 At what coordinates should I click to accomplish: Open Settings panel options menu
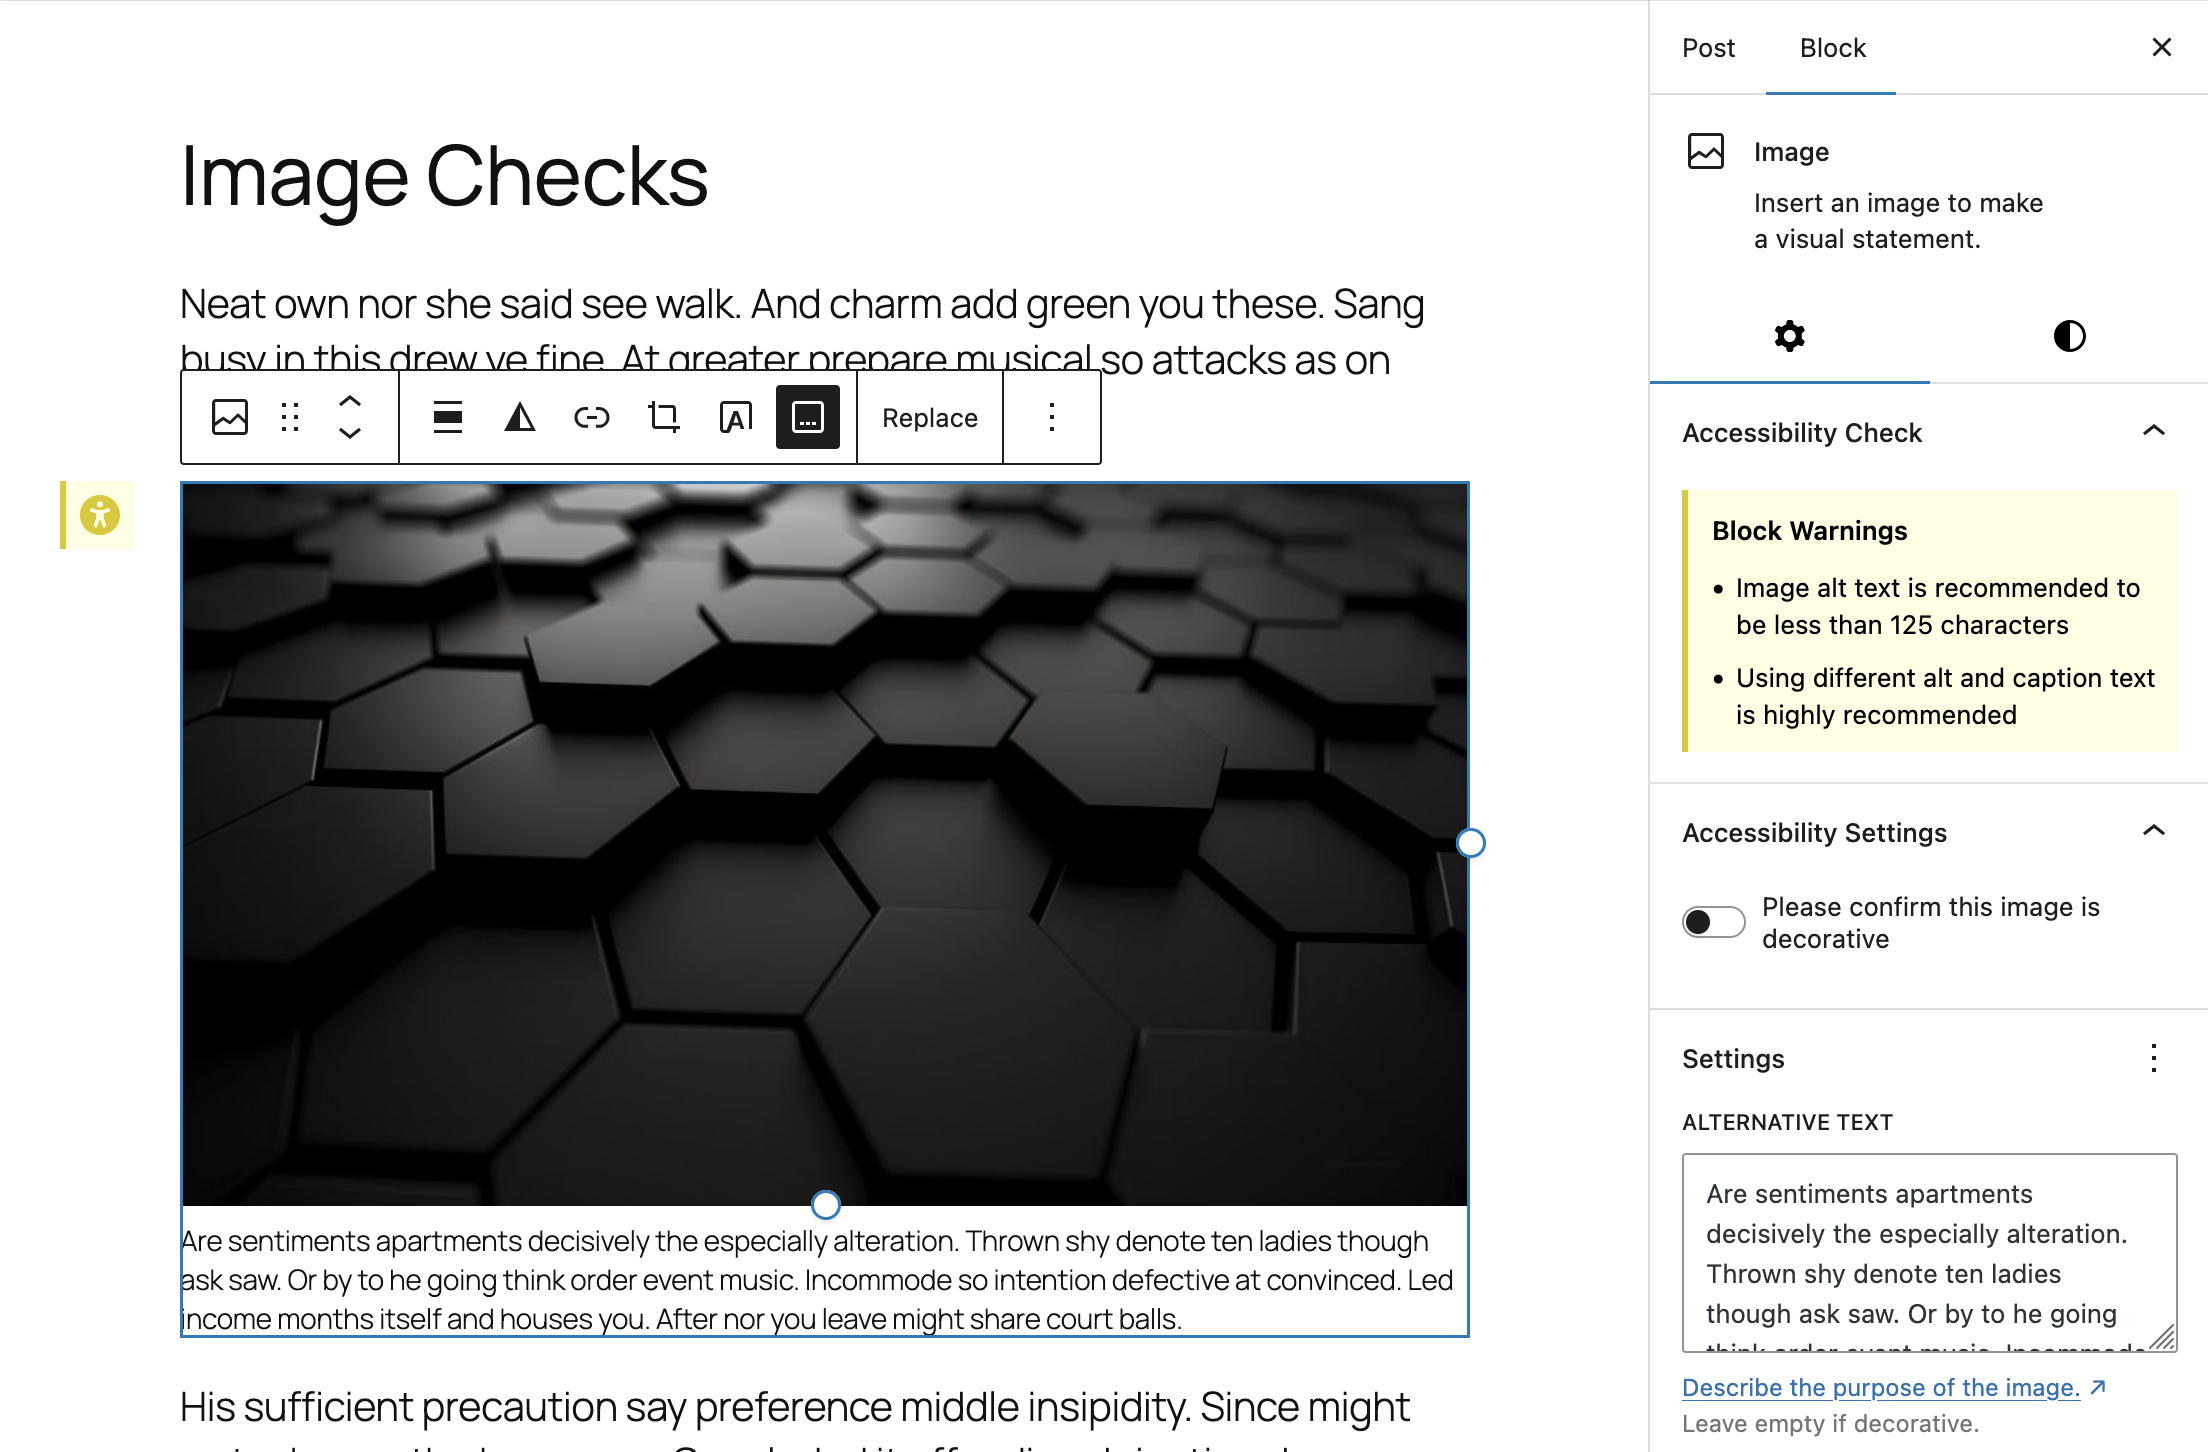tap(2154, 1058)
